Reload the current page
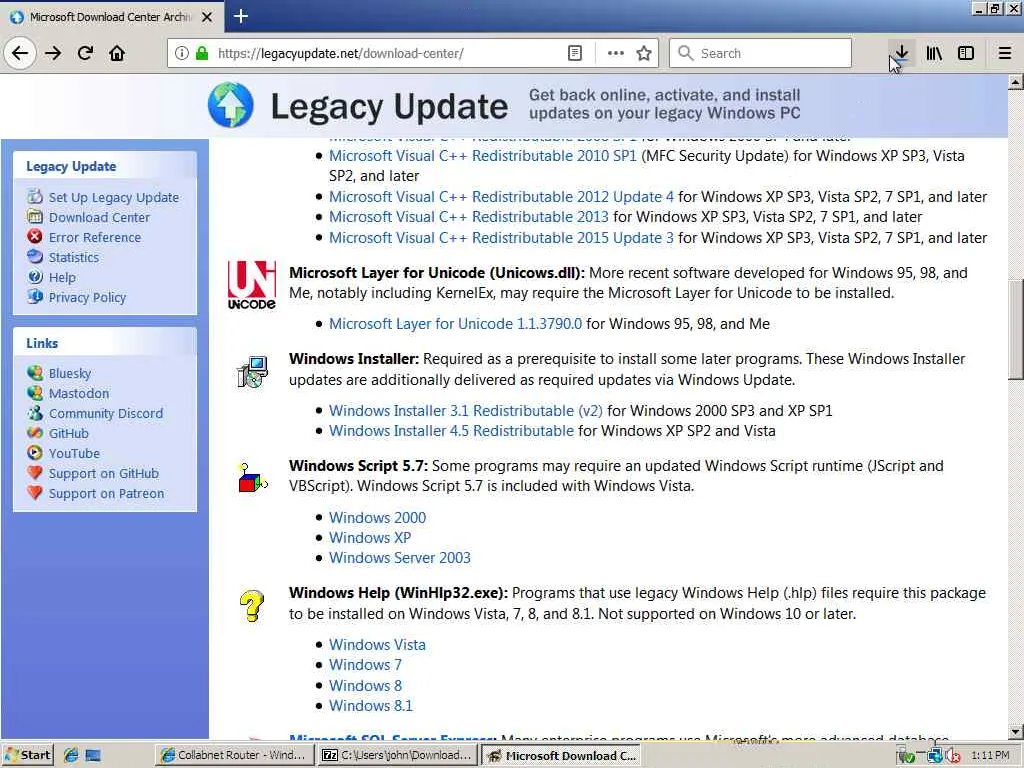The image size is (1024, 768). (86, 53)
